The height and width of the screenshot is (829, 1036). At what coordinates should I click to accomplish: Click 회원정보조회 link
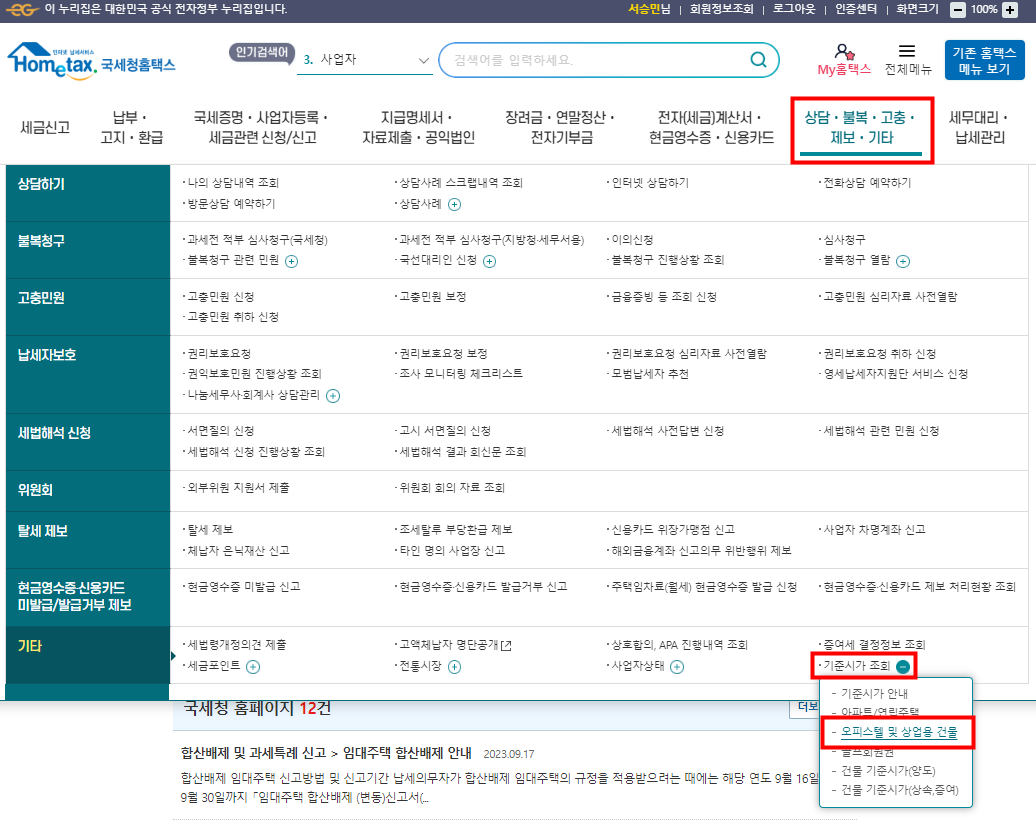[x=722, y=9]
